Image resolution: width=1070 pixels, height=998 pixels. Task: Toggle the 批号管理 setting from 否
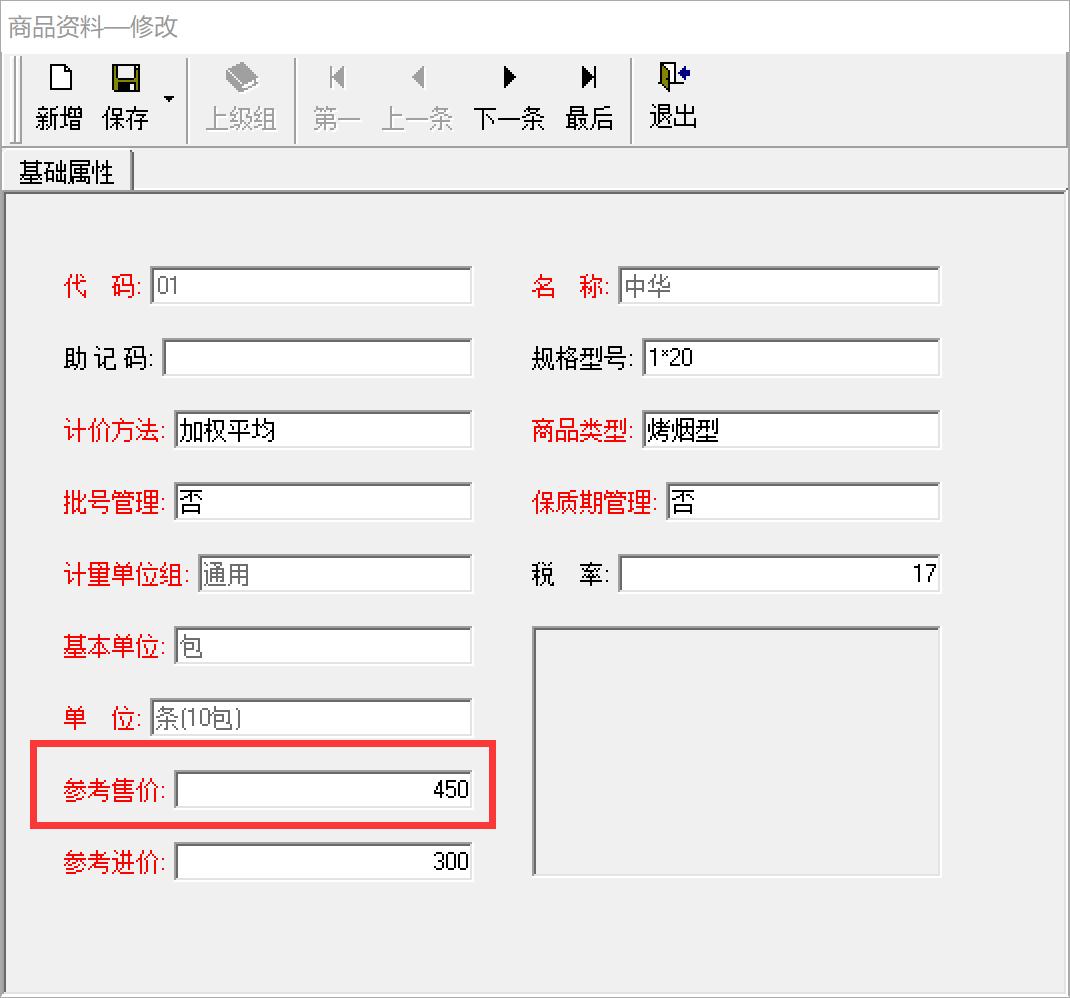pos(322,501)
